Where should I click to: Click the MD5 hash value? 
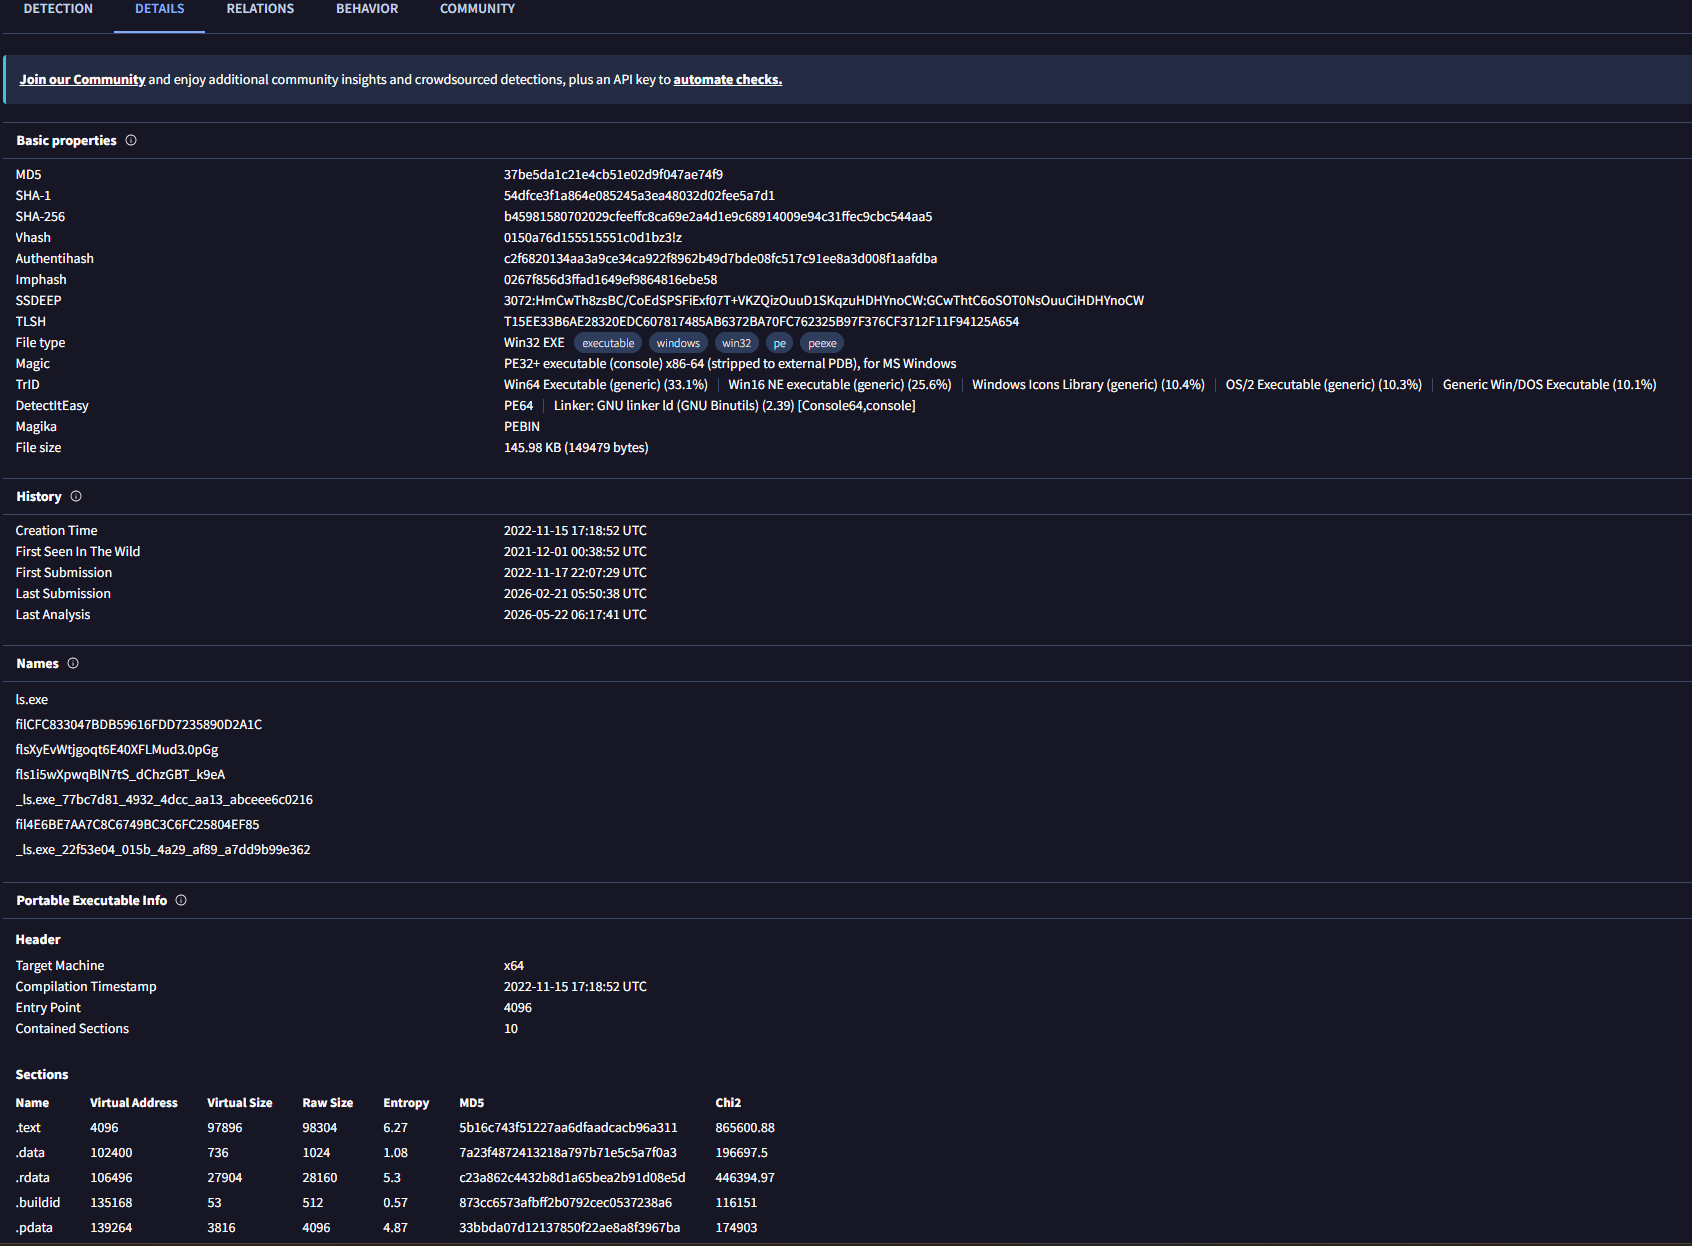(613, 174)
